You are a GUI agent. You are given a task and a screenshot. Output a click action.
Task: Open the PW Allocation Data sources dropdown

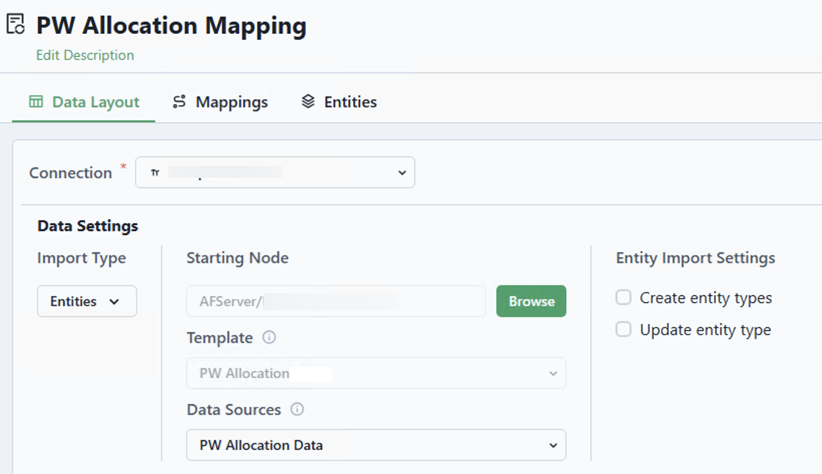pyautogui.click(x=376, y=445)
